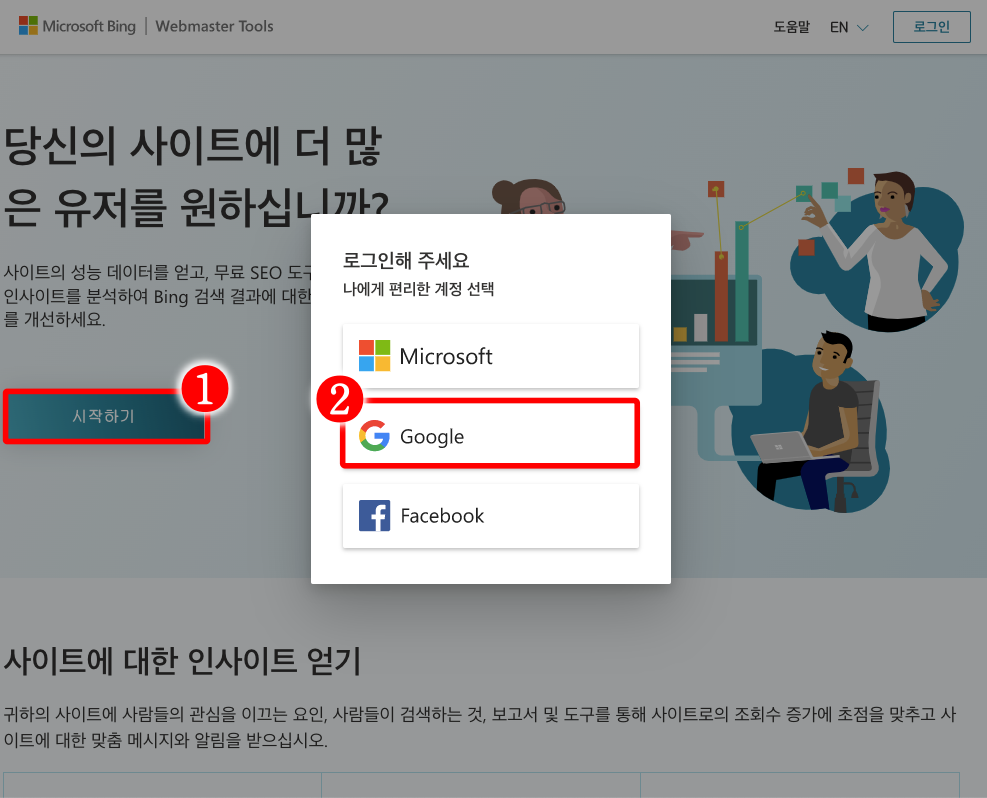The width and height of the screenshot is (987, 798).
Task: Click the Microsoft logo next to its label
Action: point(374,356)
